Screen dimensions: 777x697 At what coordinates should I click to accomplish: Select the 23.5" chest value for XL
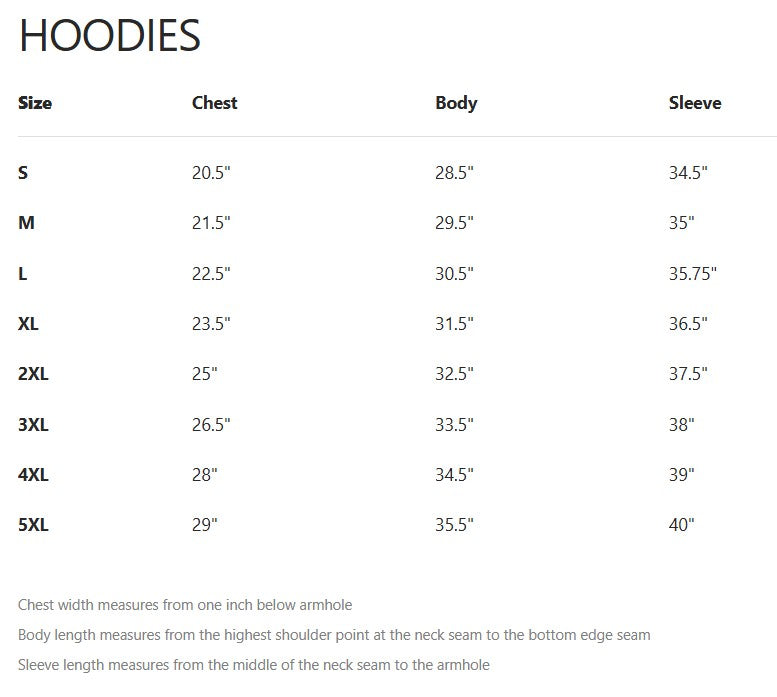click(211, 324)
